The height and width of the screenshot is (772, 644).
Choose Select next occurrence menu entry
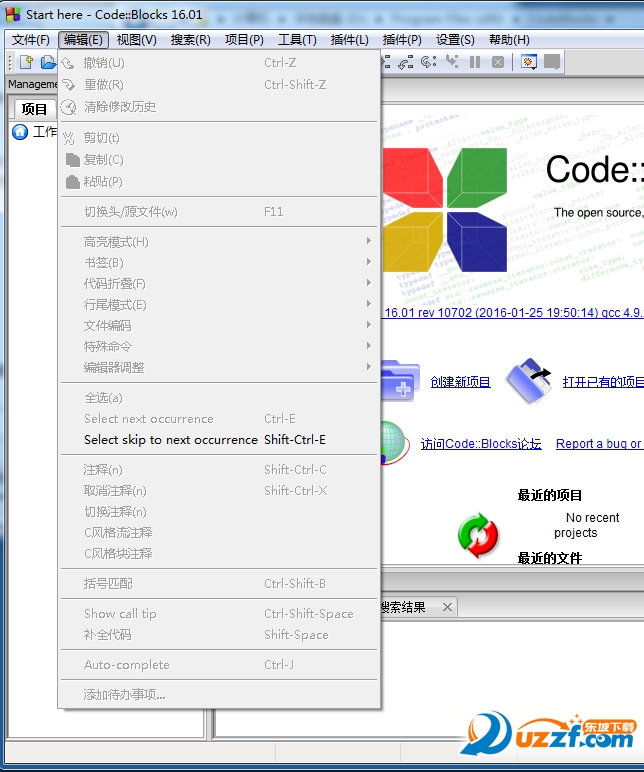[219, 418]
